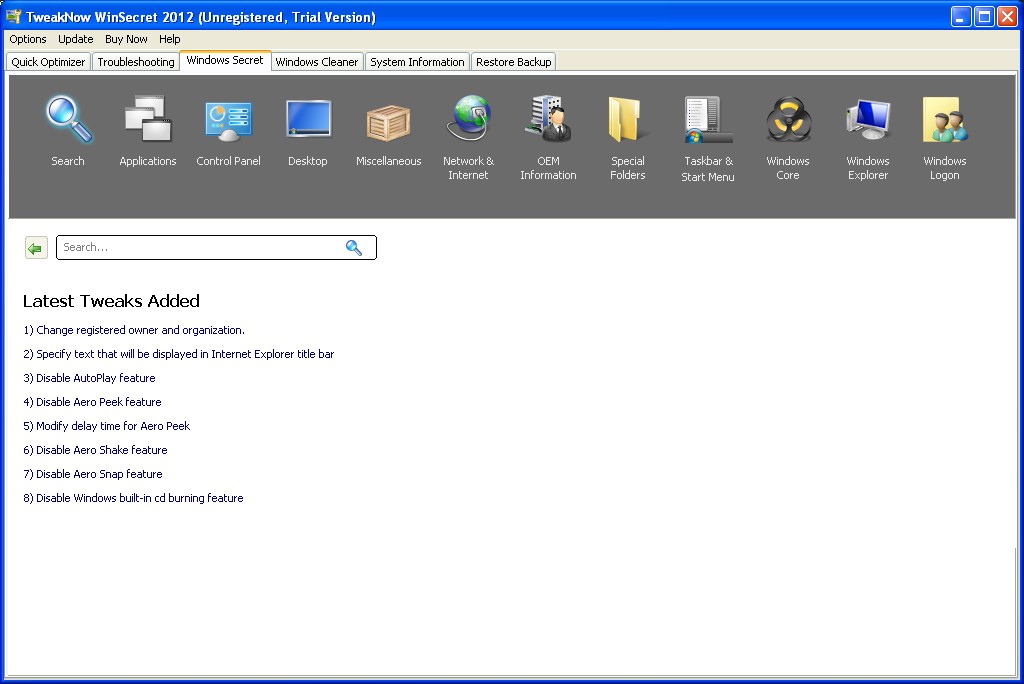This screenshot has width=1024, height=684.
Task: Open Disable Aero Shake feature tweak
Action: (95, 450)
